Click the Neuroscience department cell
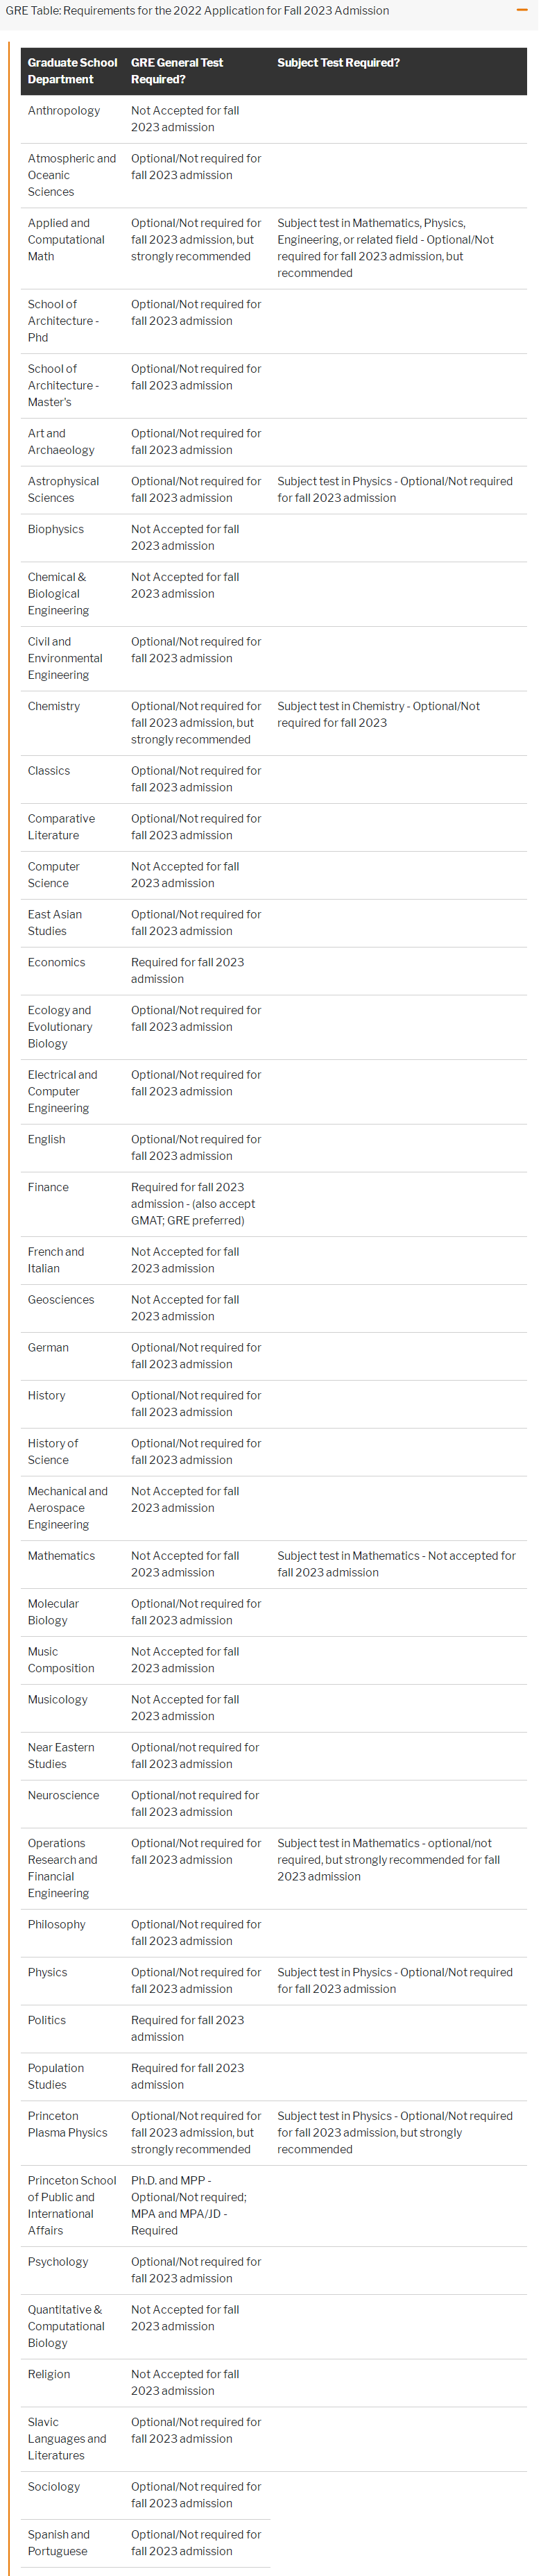This screenshot has width=550, height=2576. [x=63, y=1796]
